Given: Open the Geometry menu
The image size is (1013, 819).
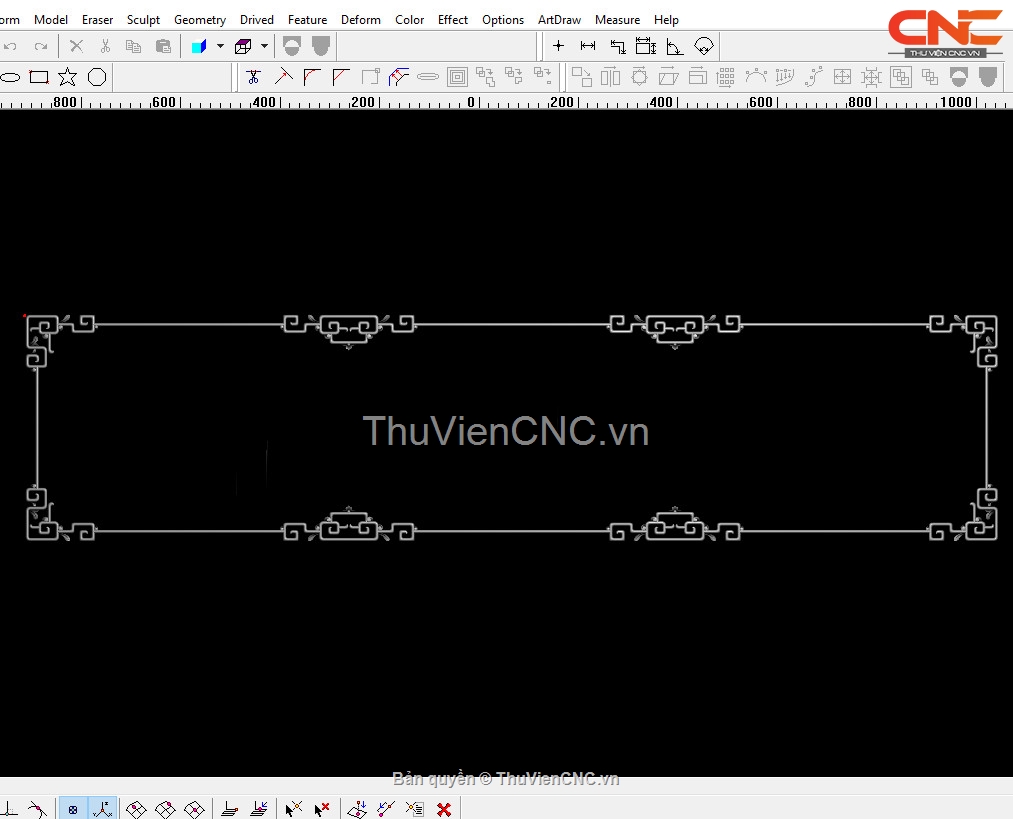Looking at the screenshot, I should [x=200, y=20].
